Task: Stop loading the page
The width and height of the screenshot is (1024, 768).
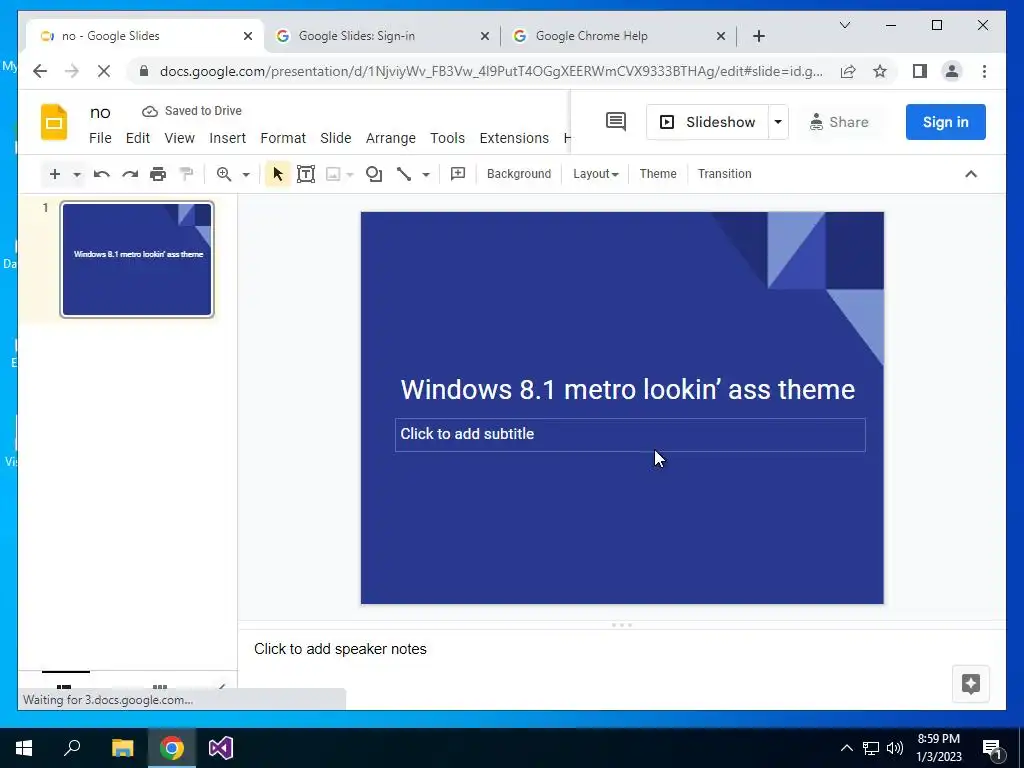Action: click(104, 71)
